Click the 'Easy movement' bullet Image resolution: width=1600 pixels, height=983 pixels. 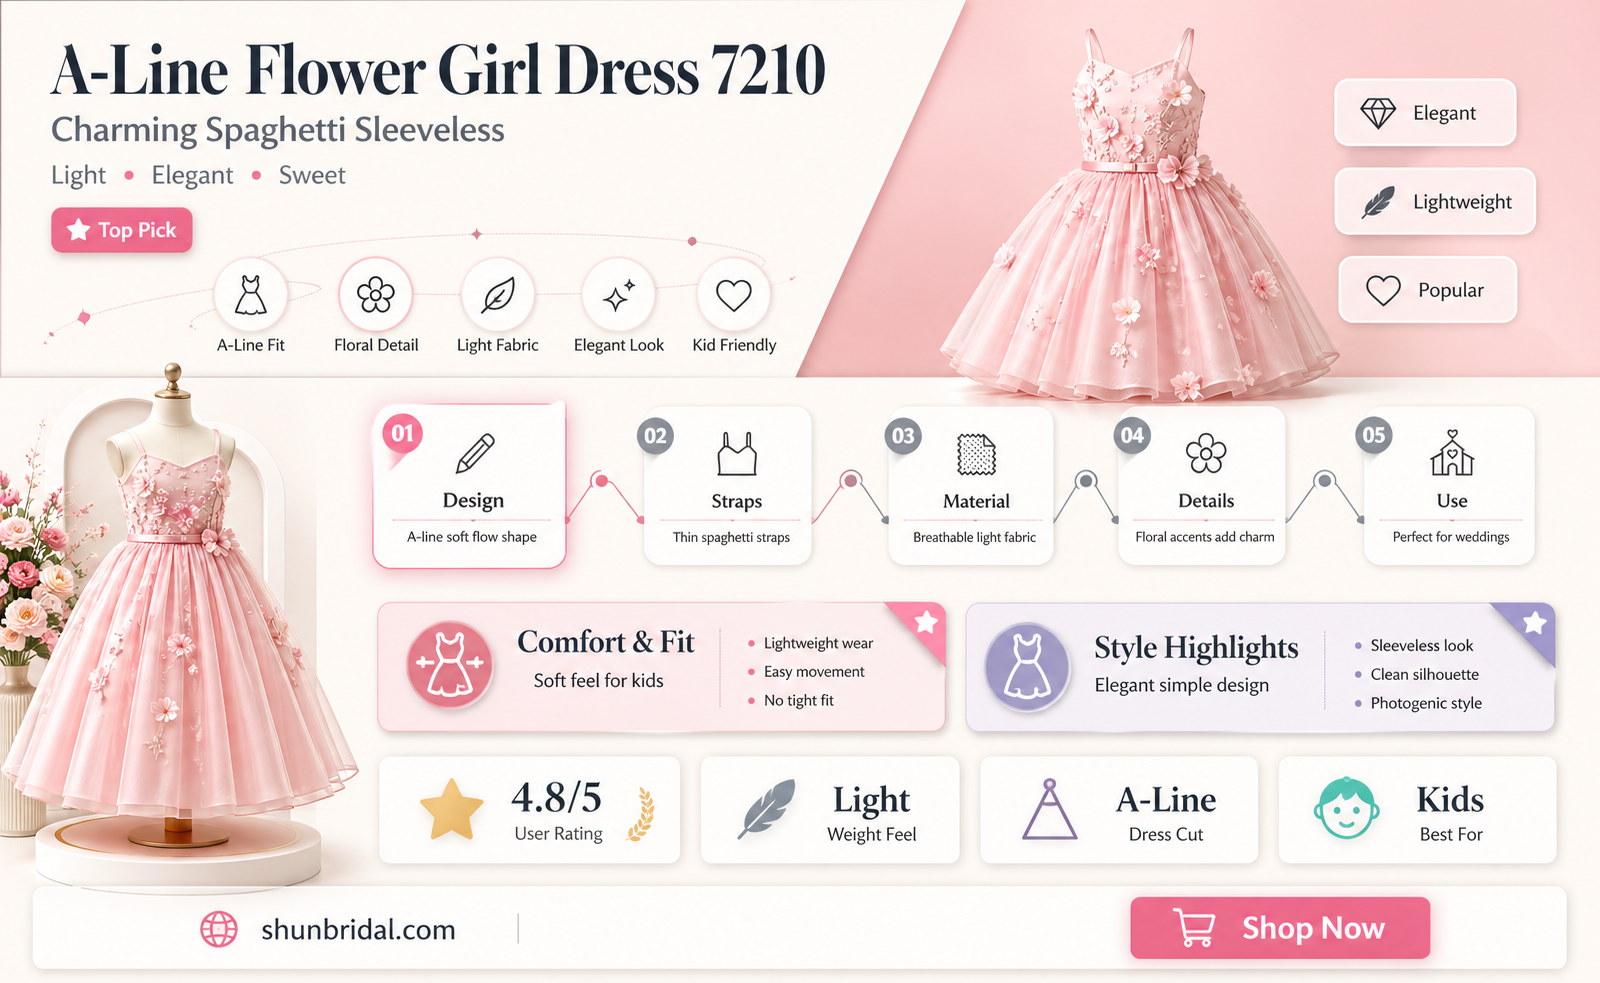pos(814,672)
